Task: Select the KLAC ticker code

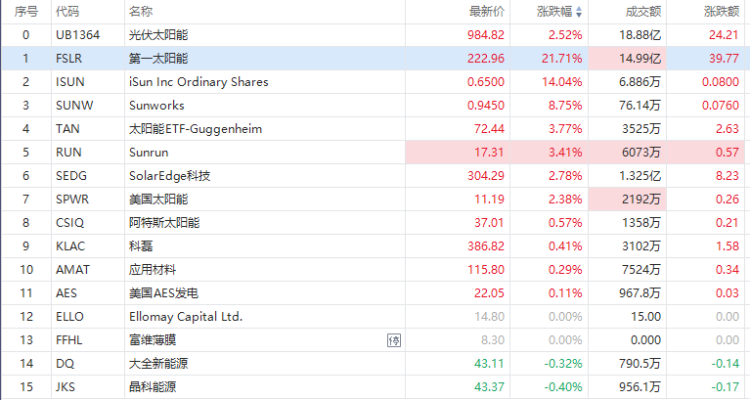Action: click(x=71, y=246)
